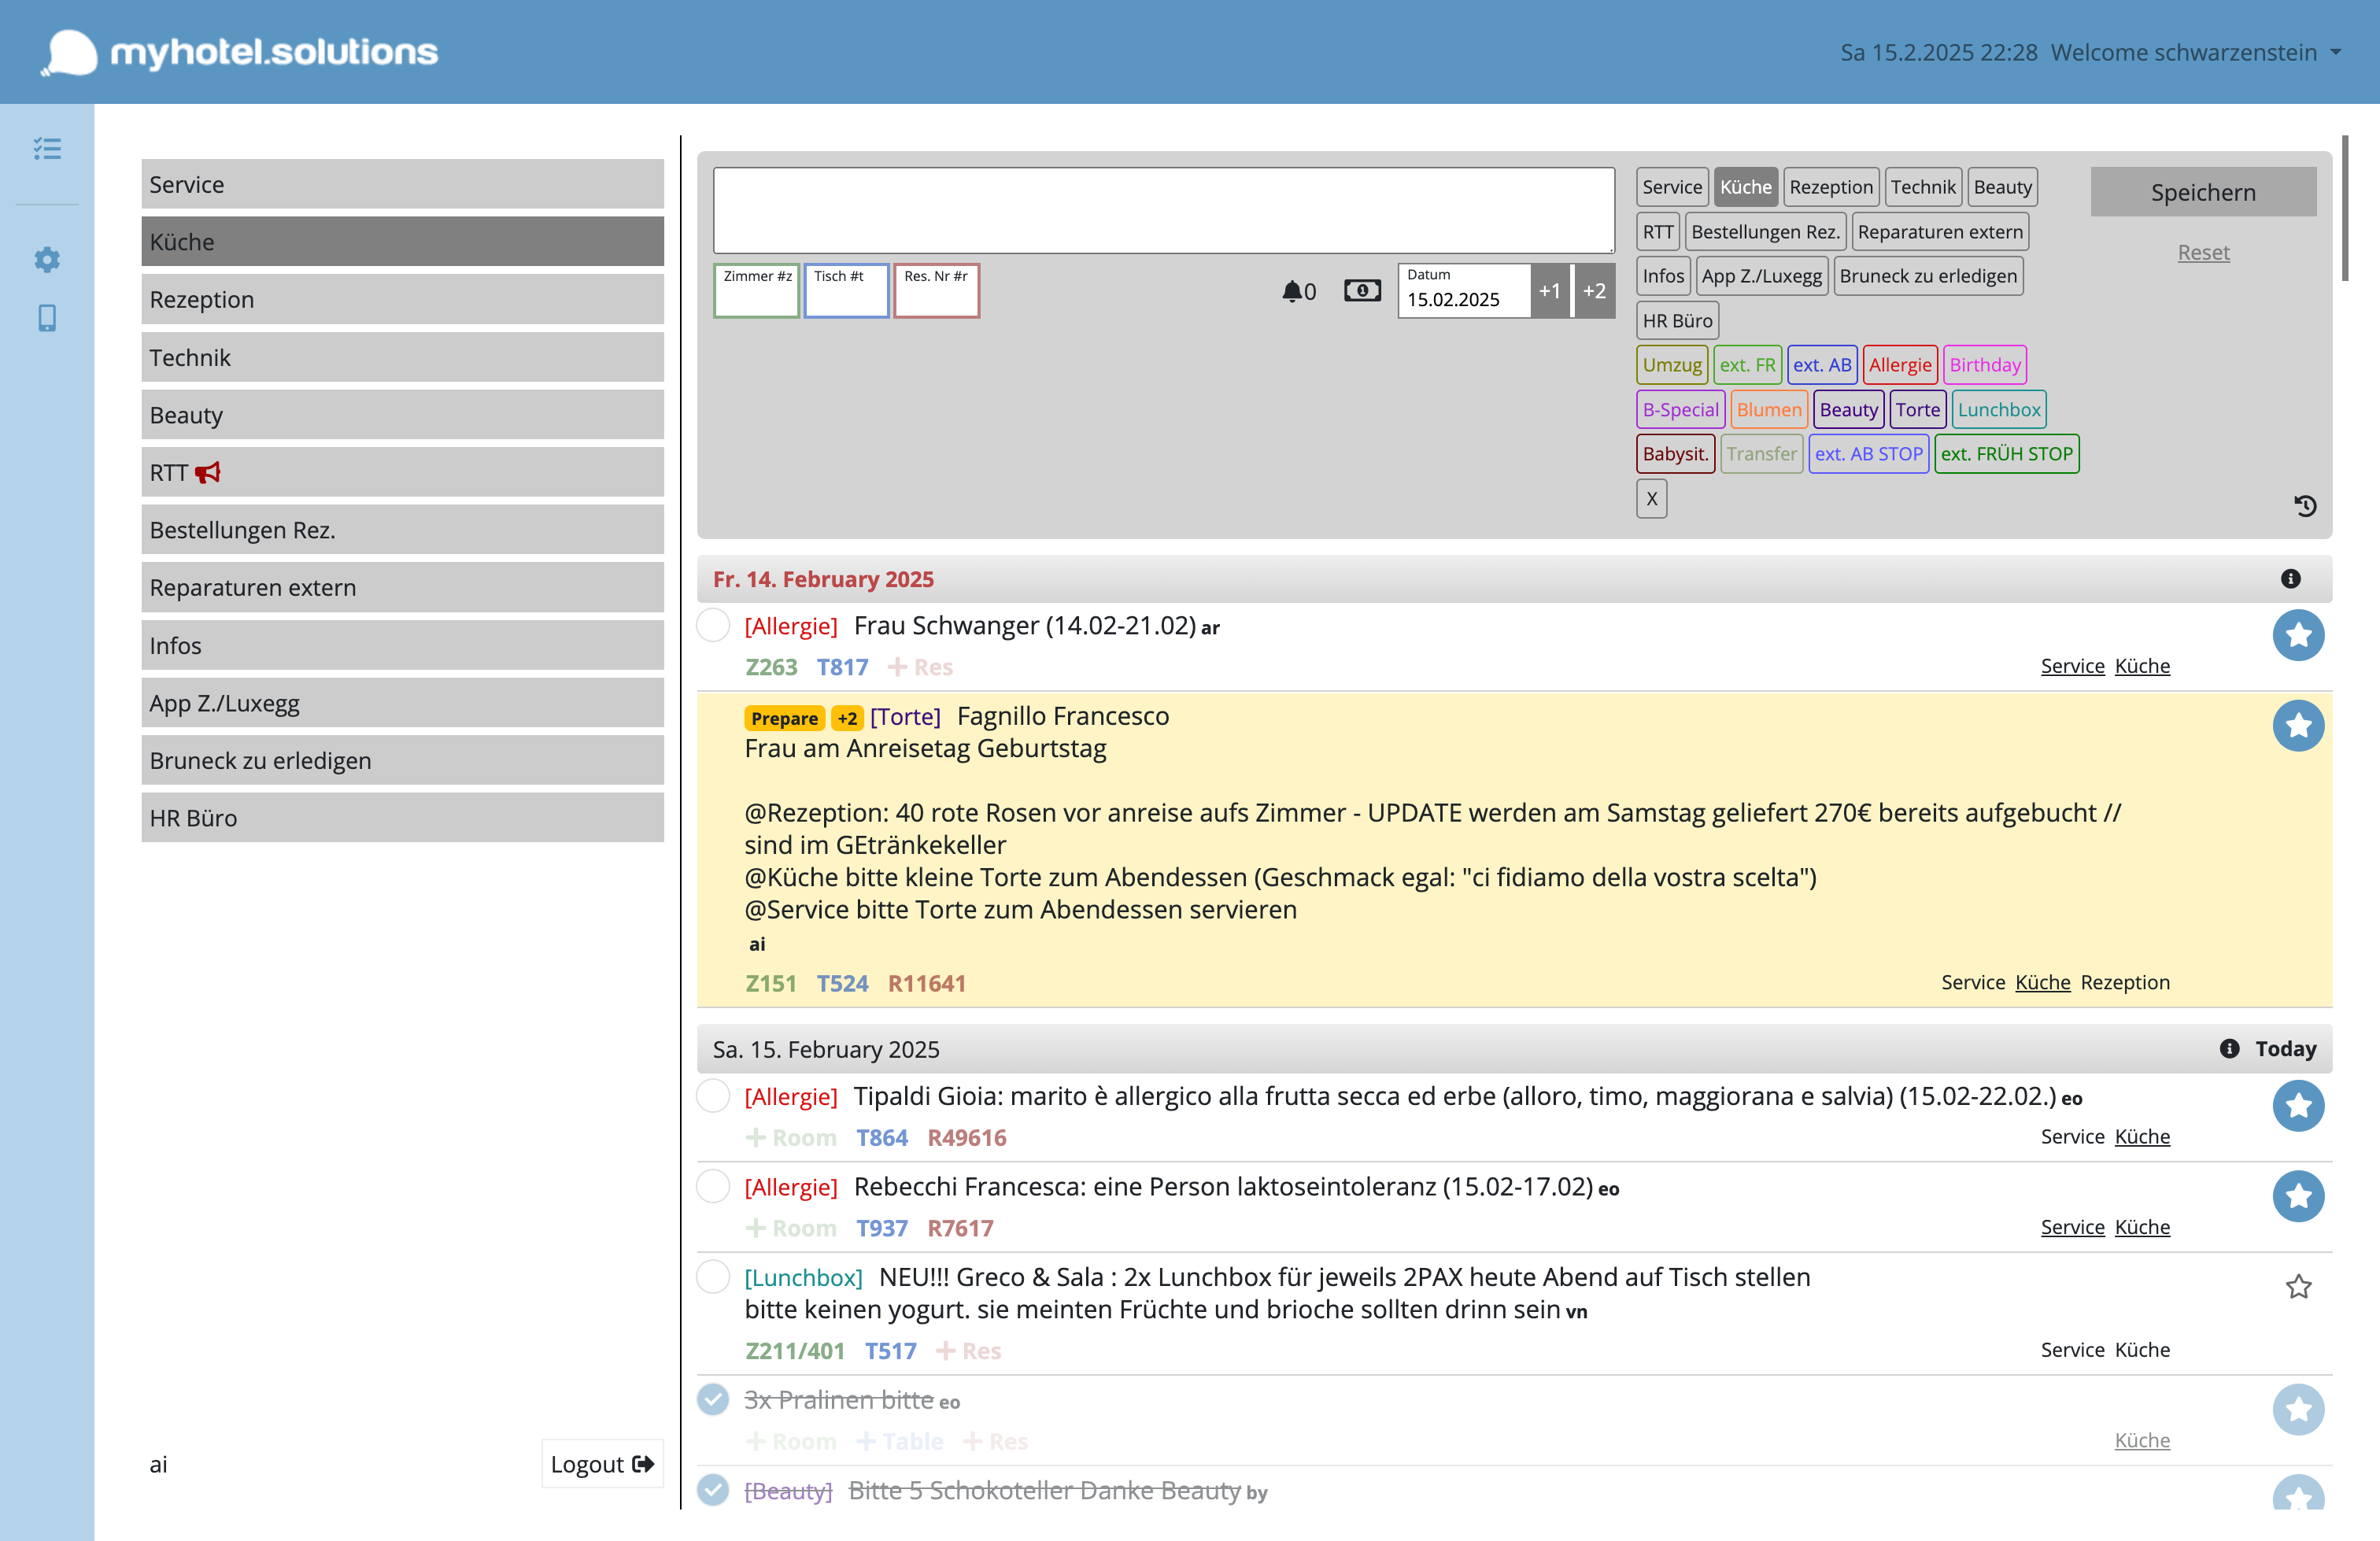Click the money icon next to the bell
The height and width of the screenshot is (1541, 2380).
[x=1362, y=290]
